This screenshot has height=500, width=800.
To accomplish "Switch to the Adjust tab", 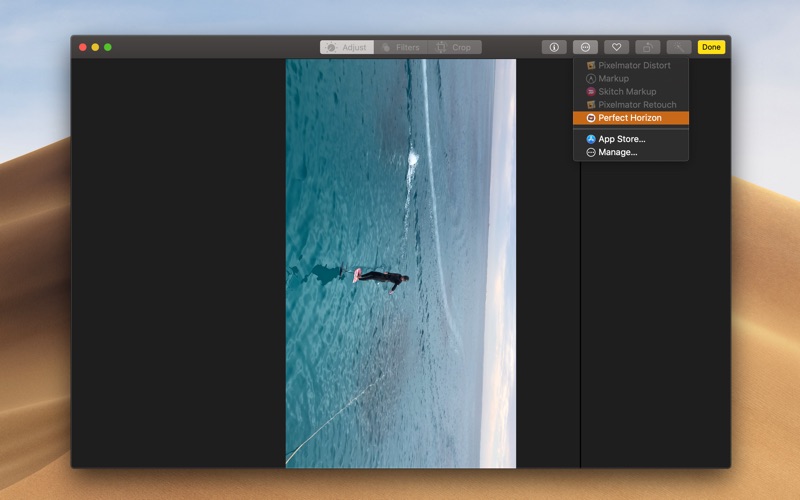I will tap(347, 47).
